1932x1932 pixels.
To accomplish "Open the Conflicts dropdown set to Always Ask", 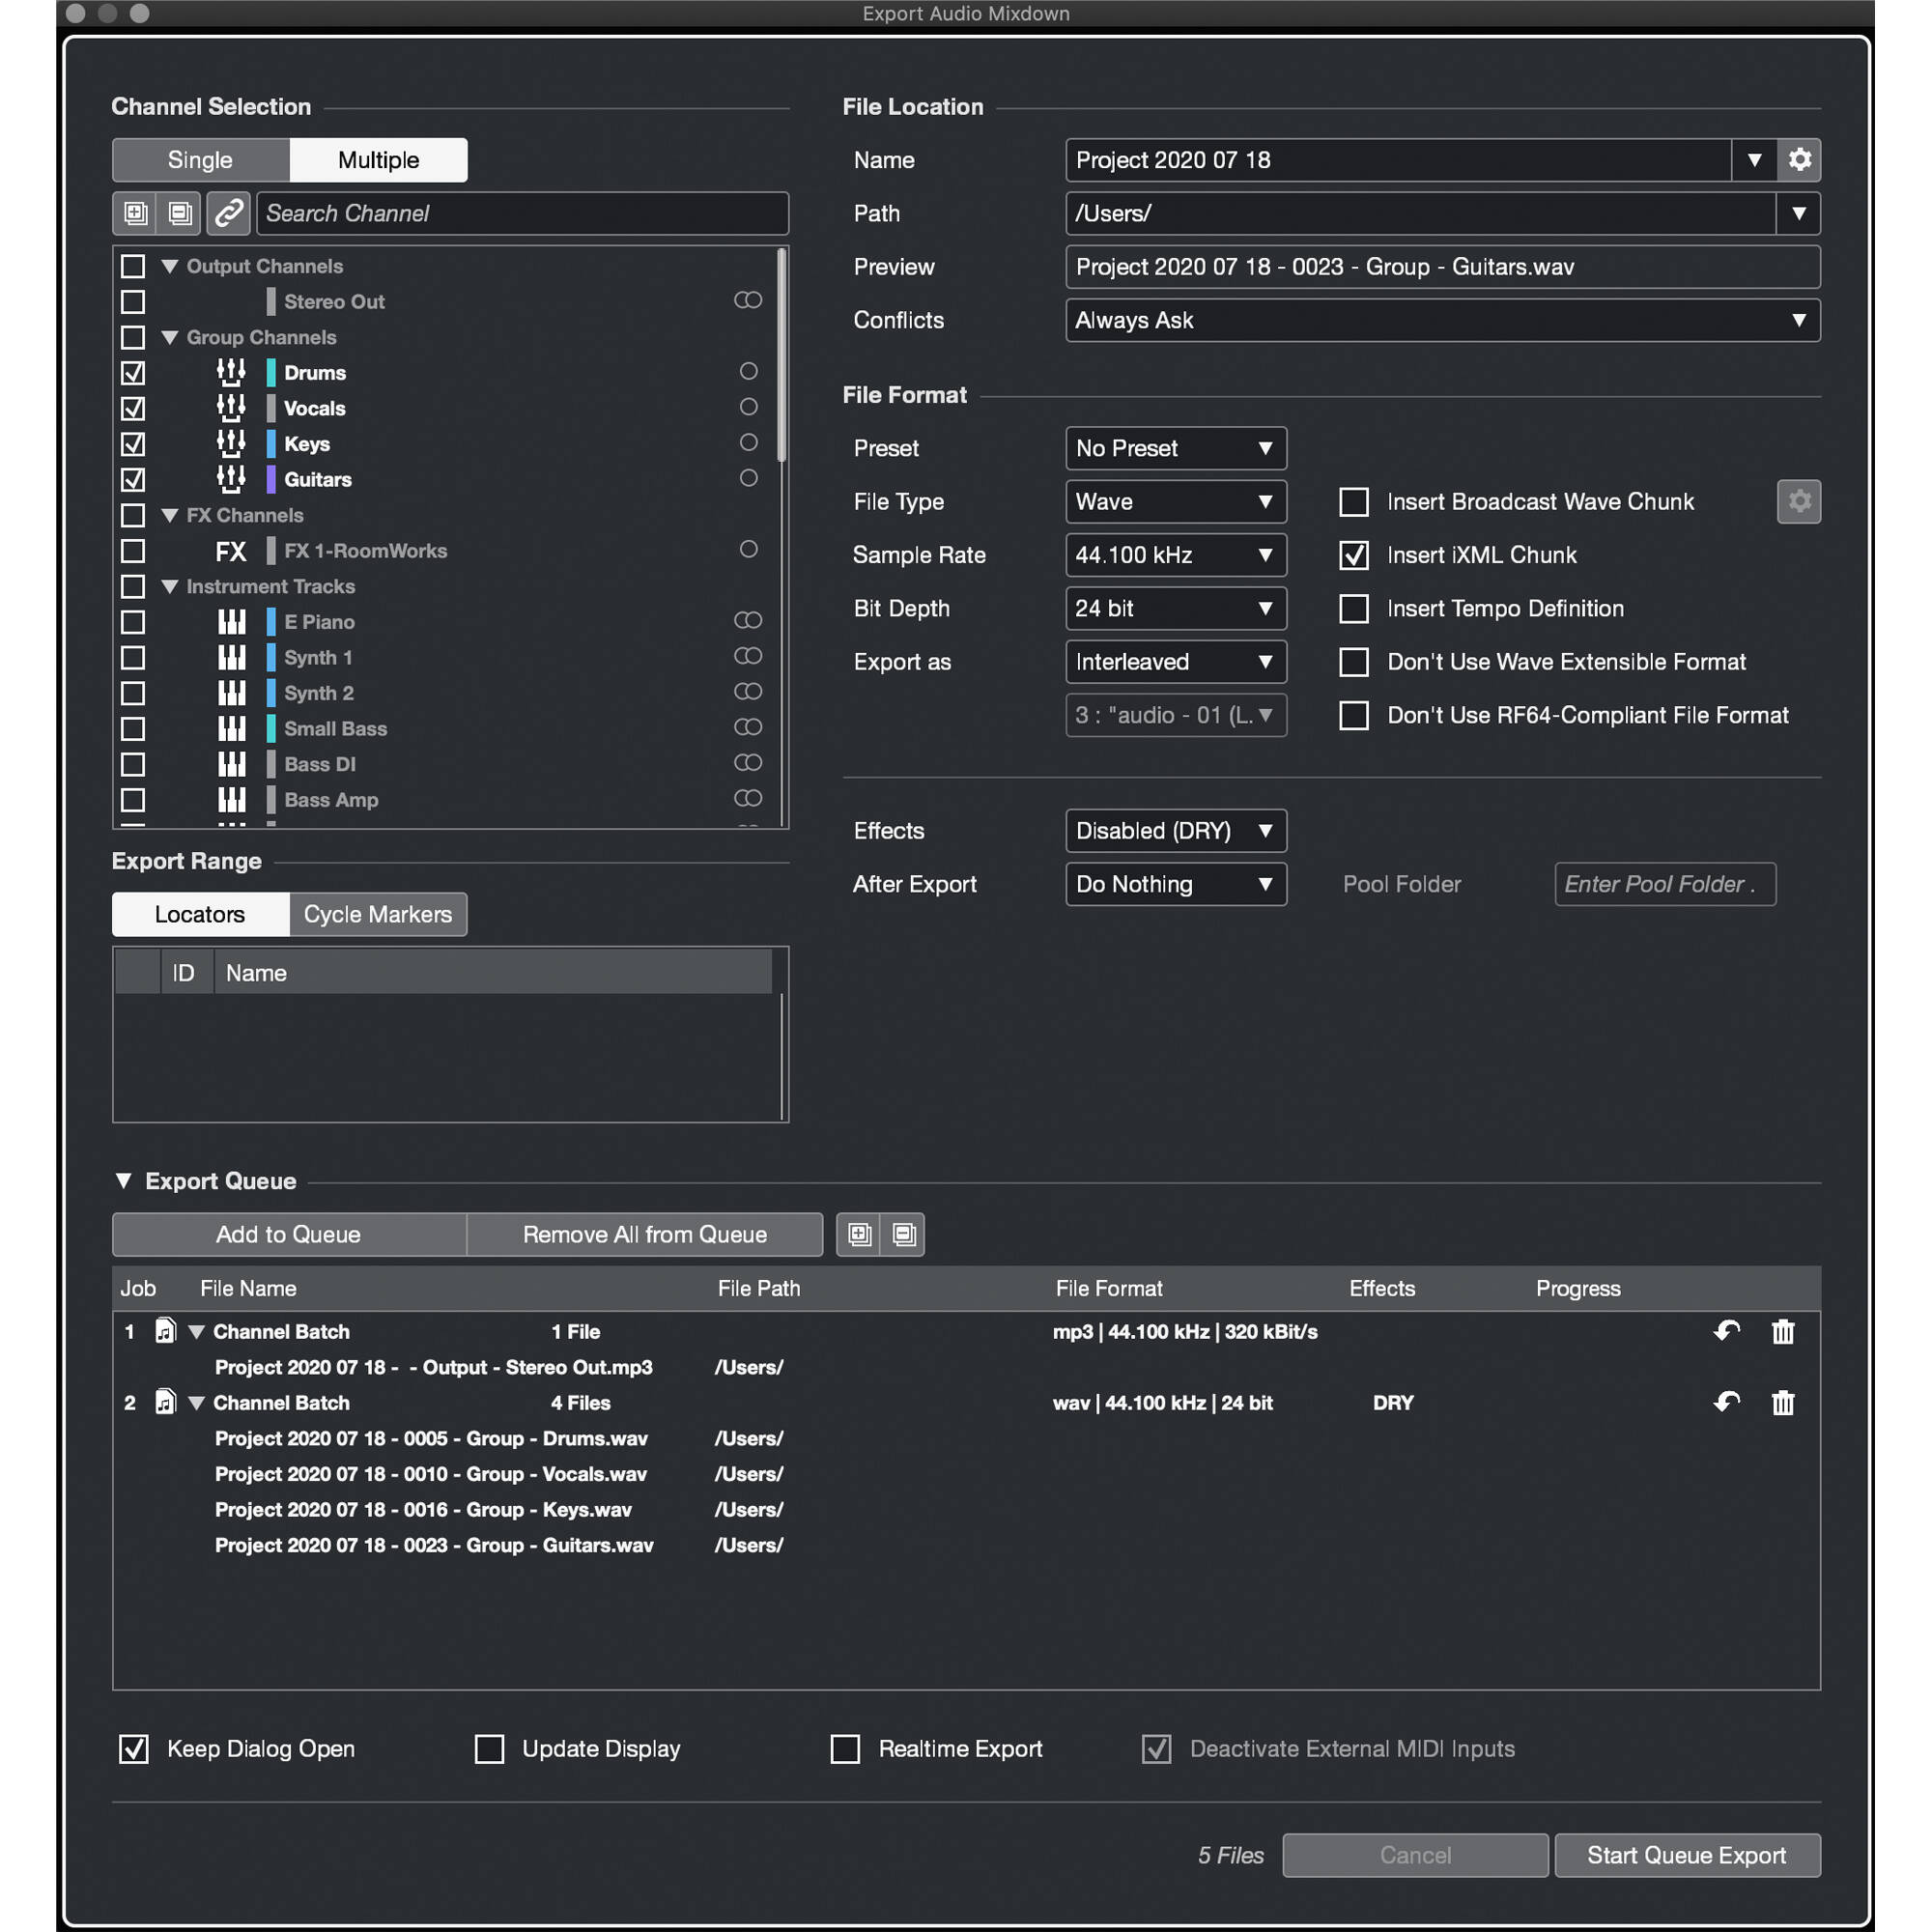I will coord(1442,320).
